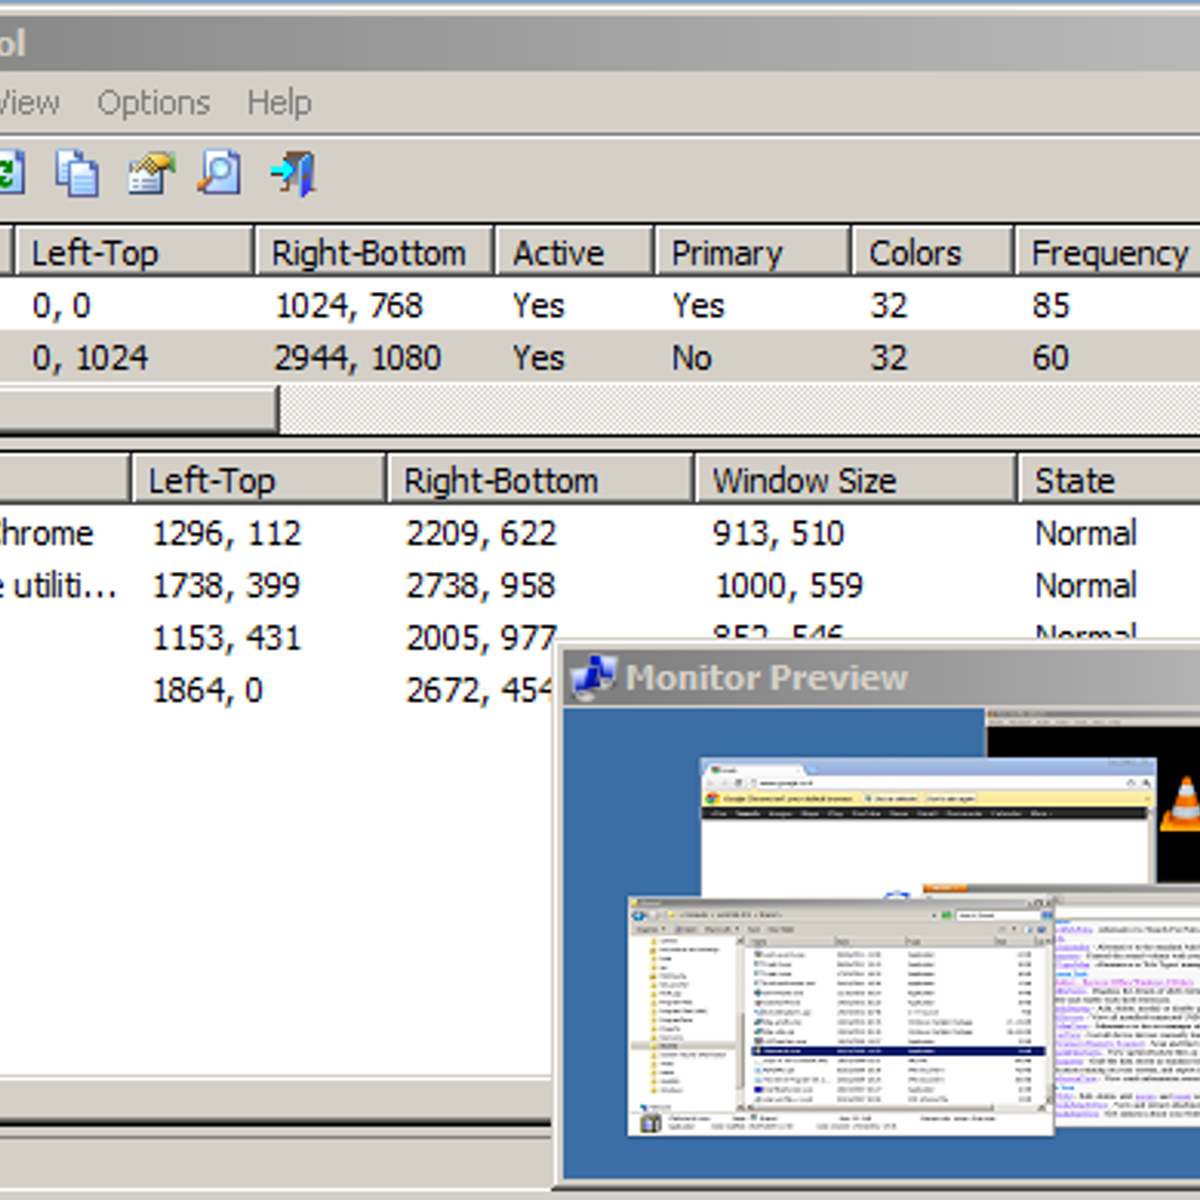Image resolution: width=1200 pixels, height=1200 pixels.
Task: Click Normal state in the 913, 510 row
Action: click(1086, 533)
